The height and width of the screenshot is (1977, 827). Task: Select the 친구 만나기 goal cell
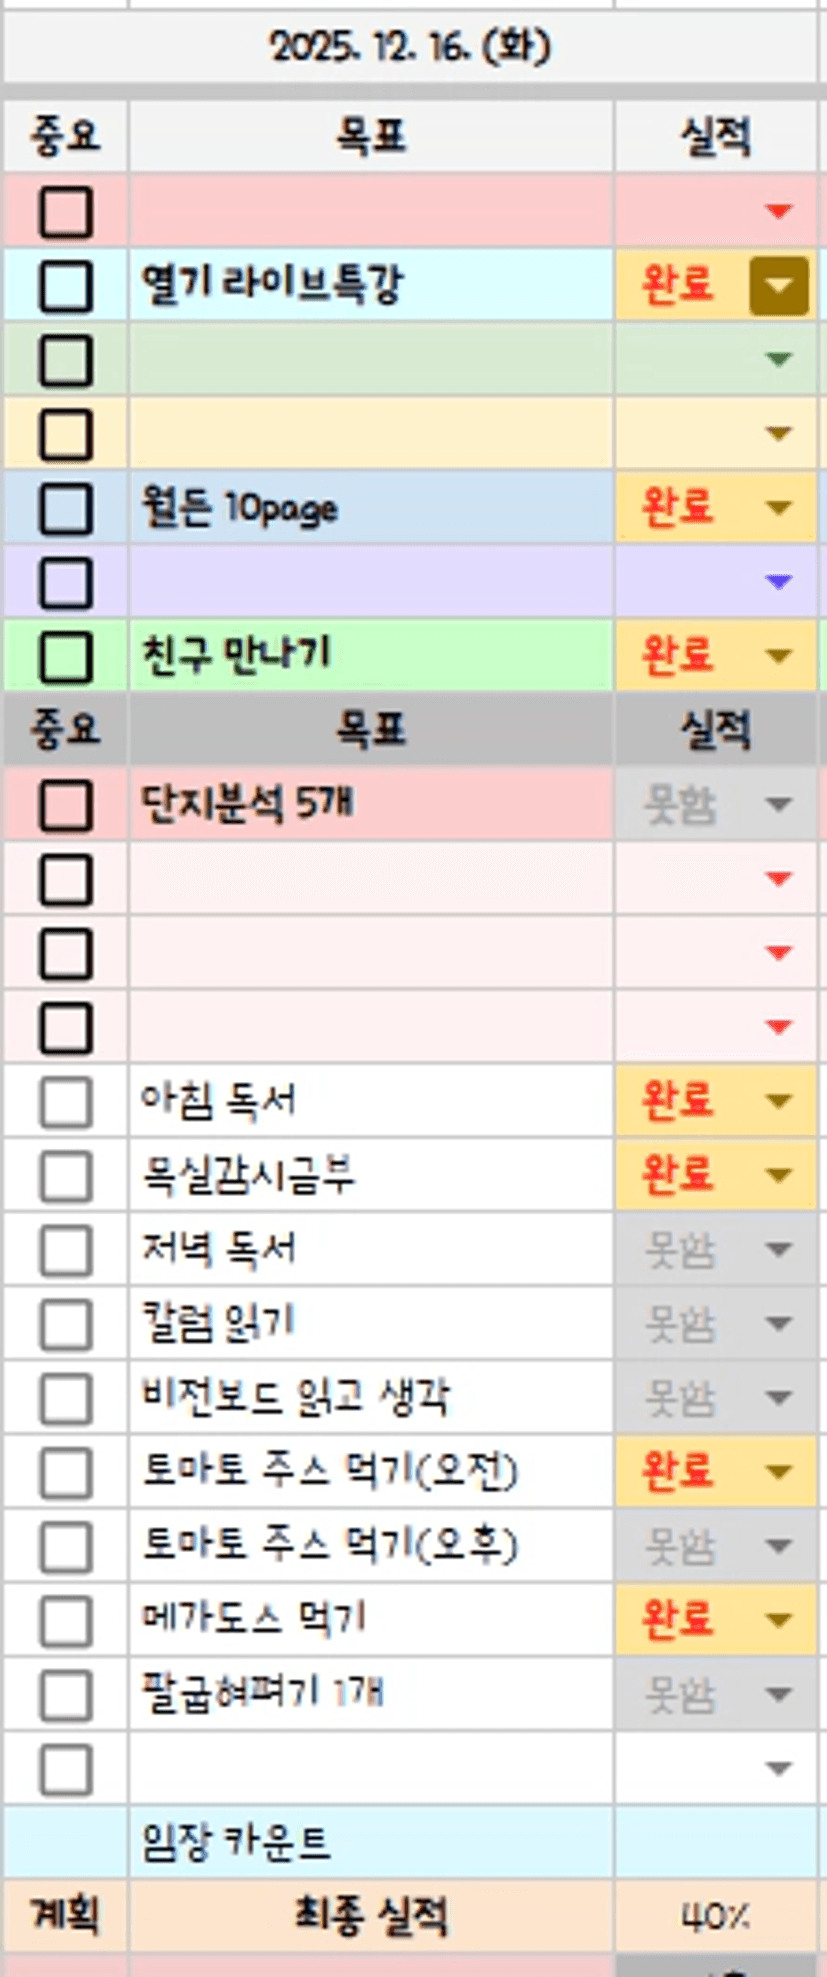(370, 657)
